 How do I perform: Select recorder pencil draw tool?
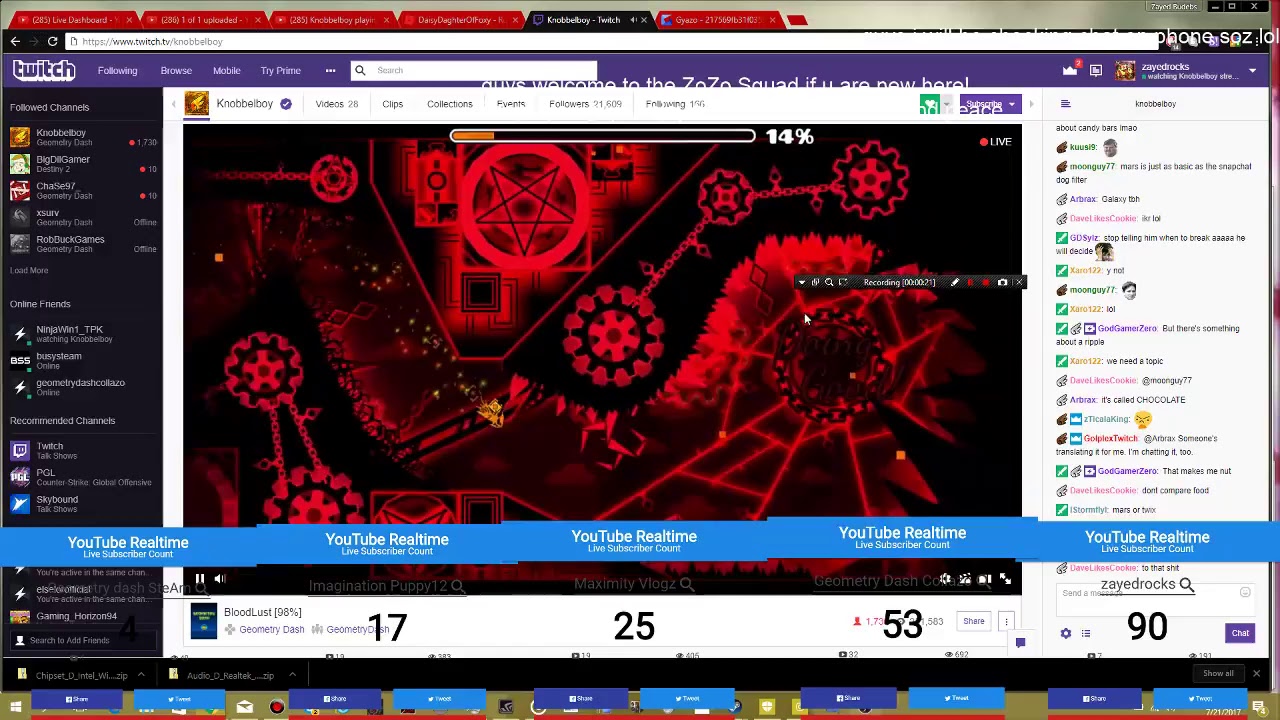click(x=954, y=283)
